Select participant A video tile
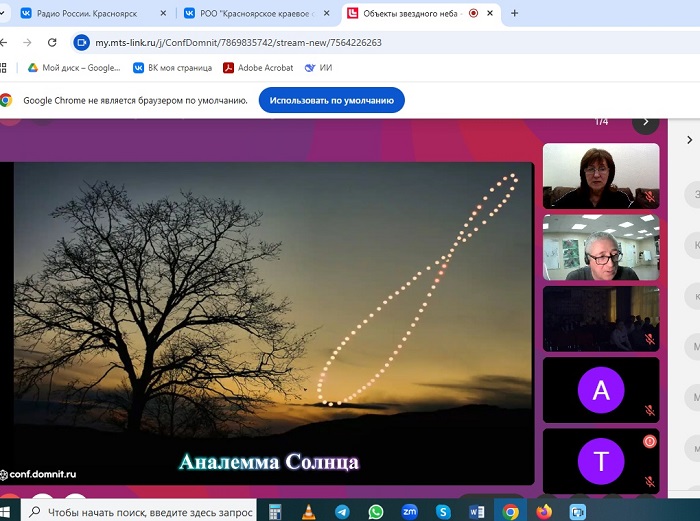700x521 pixels. pos(600,390)
